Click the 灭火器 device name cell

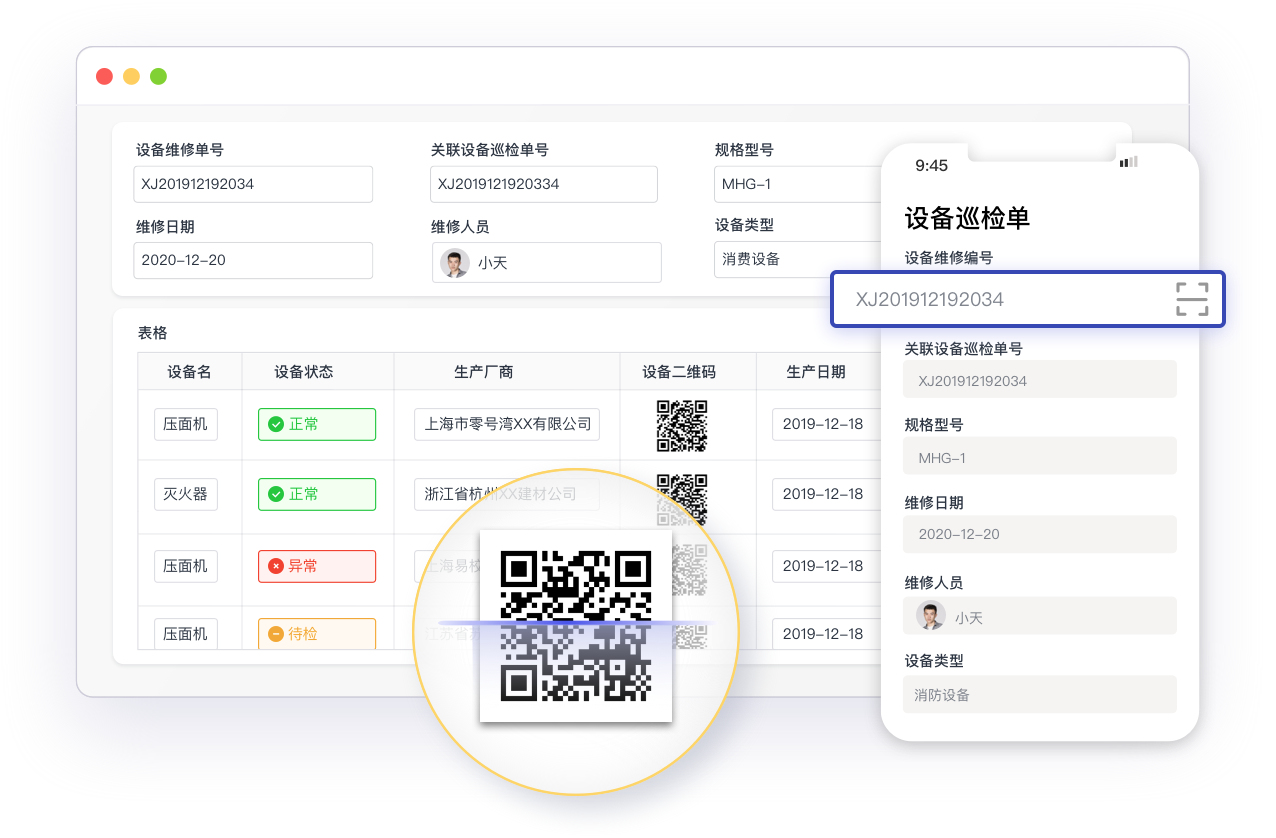coord(186,494)
